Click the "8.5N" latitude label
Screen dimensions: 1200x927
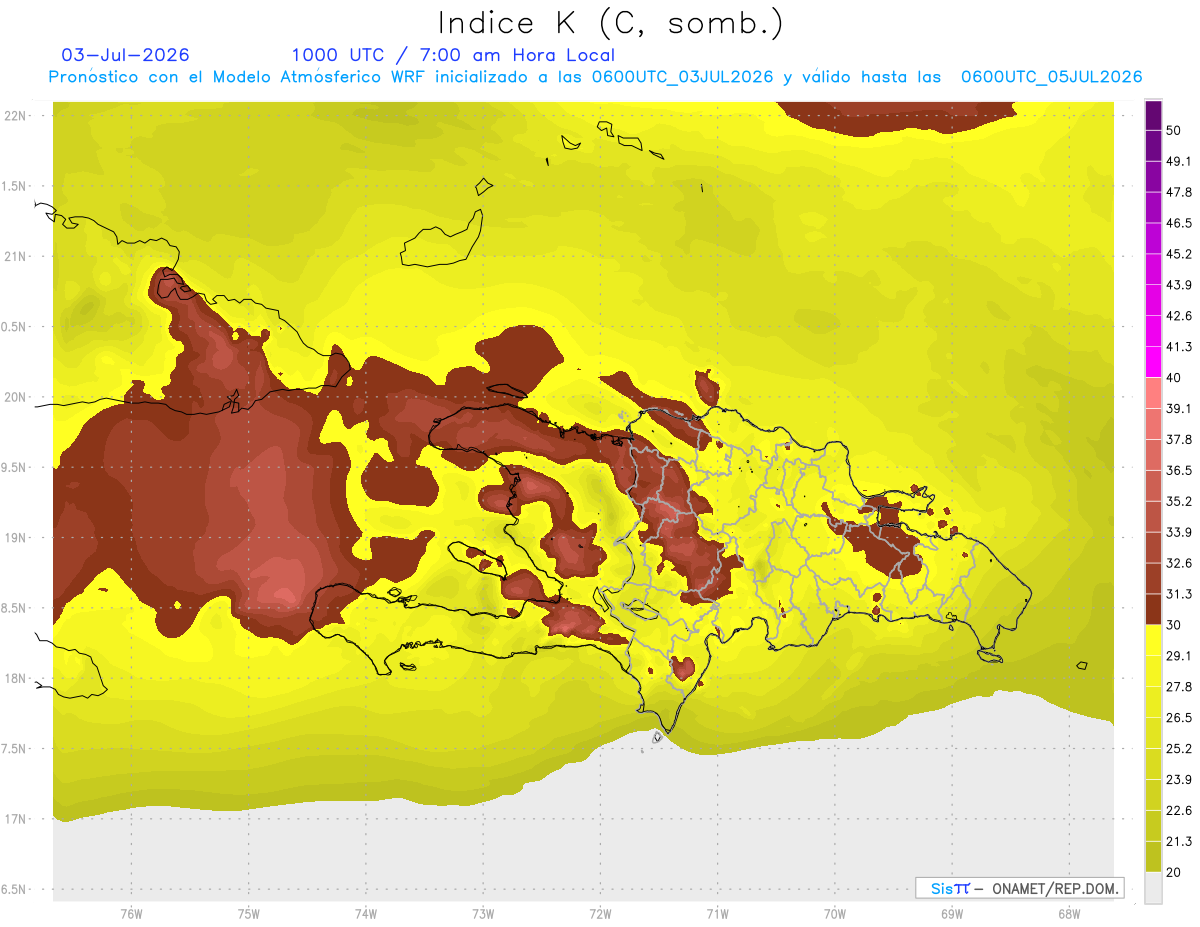15,608
